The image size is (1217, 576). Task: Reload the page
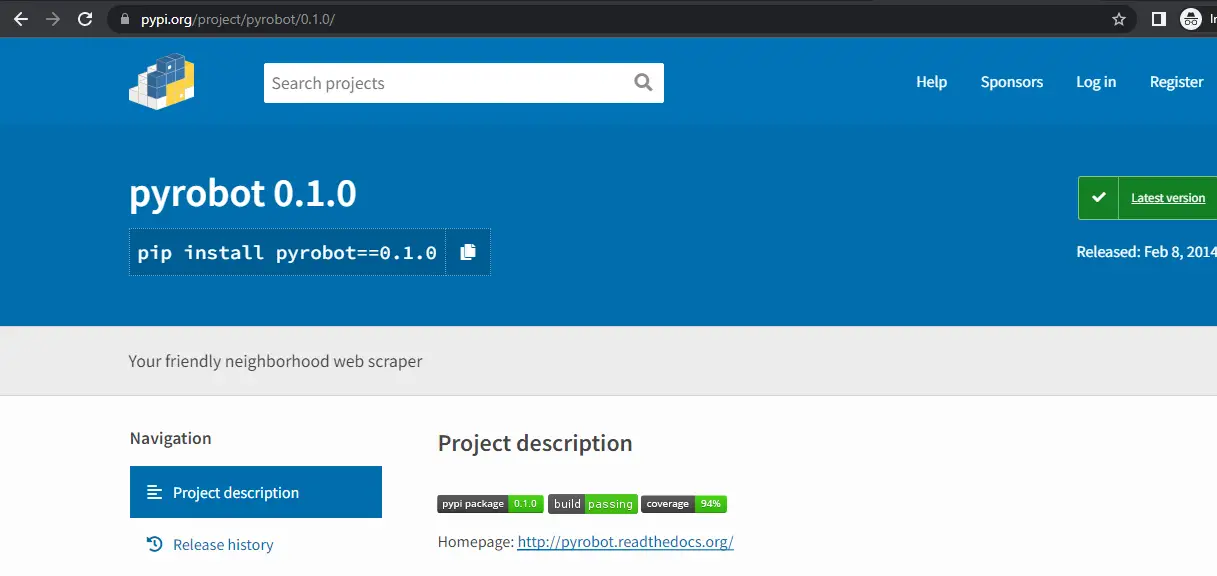click(x=85, y=19)
